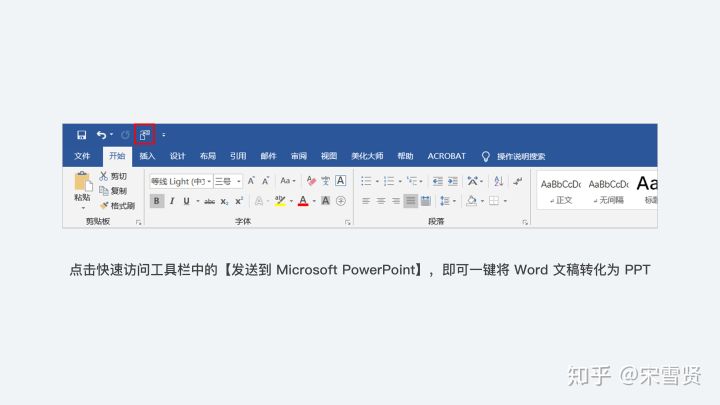Open the 设计 ribbon tab
The image size is (720, 405).
[x=177, y=156]
